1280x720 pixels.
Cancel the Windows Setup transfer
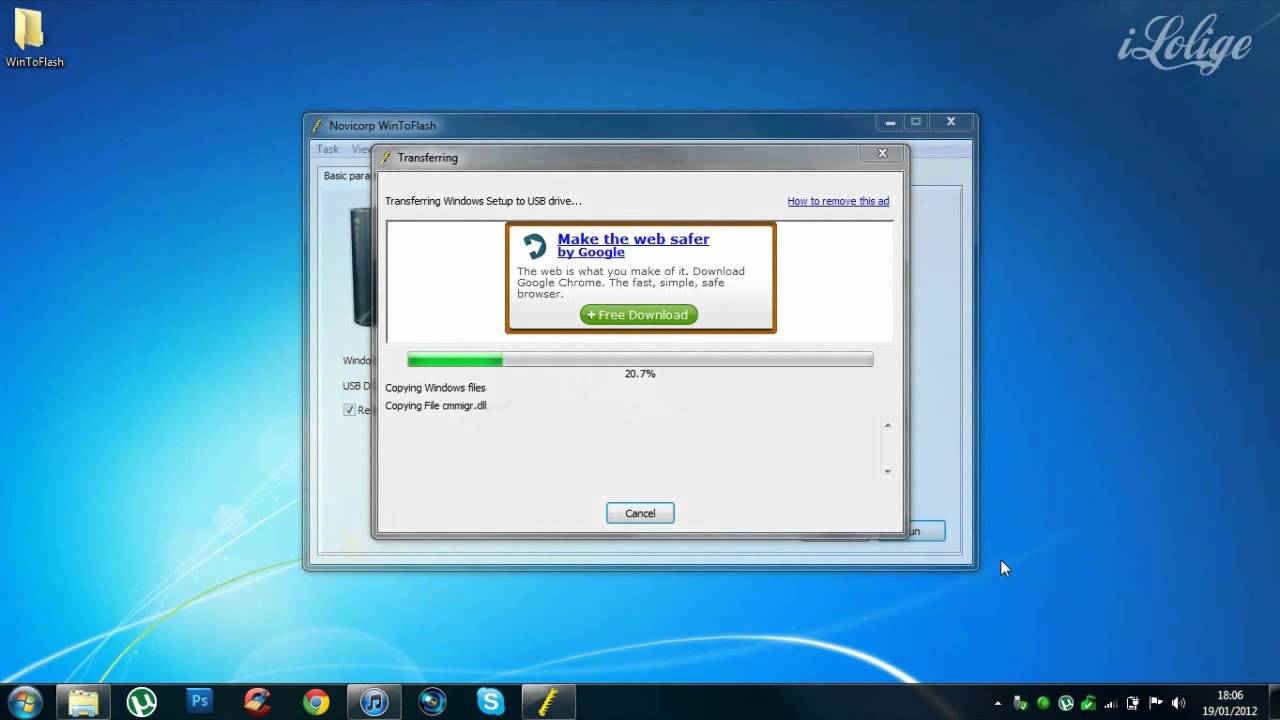pyautogui.click(x=640, y=513)
